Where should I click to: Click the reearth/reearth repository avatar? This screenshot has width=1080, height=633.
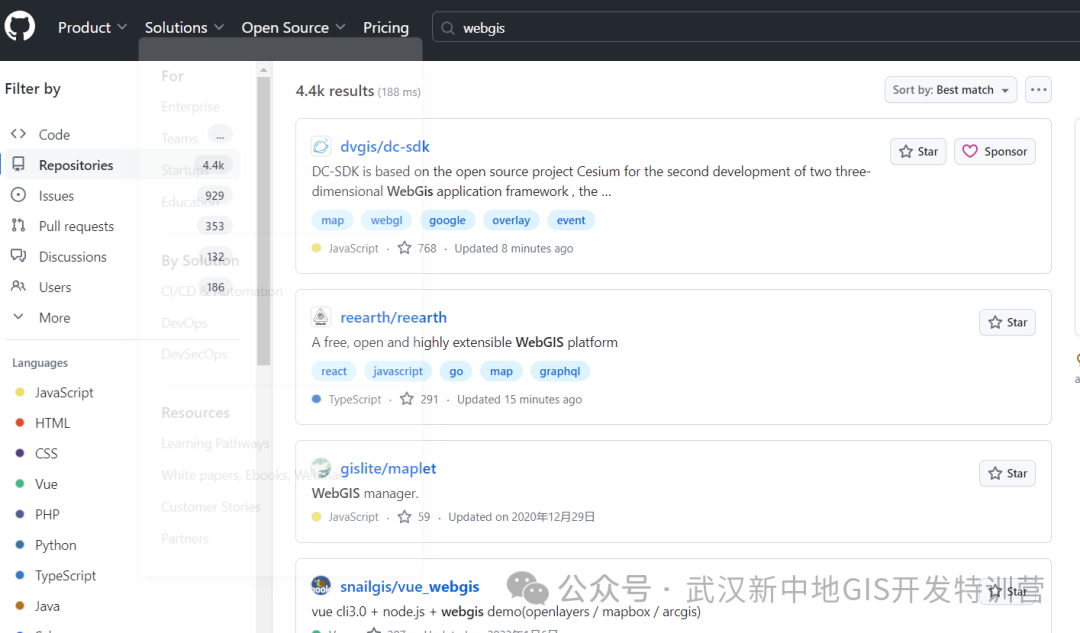click(x=321, y=317)
